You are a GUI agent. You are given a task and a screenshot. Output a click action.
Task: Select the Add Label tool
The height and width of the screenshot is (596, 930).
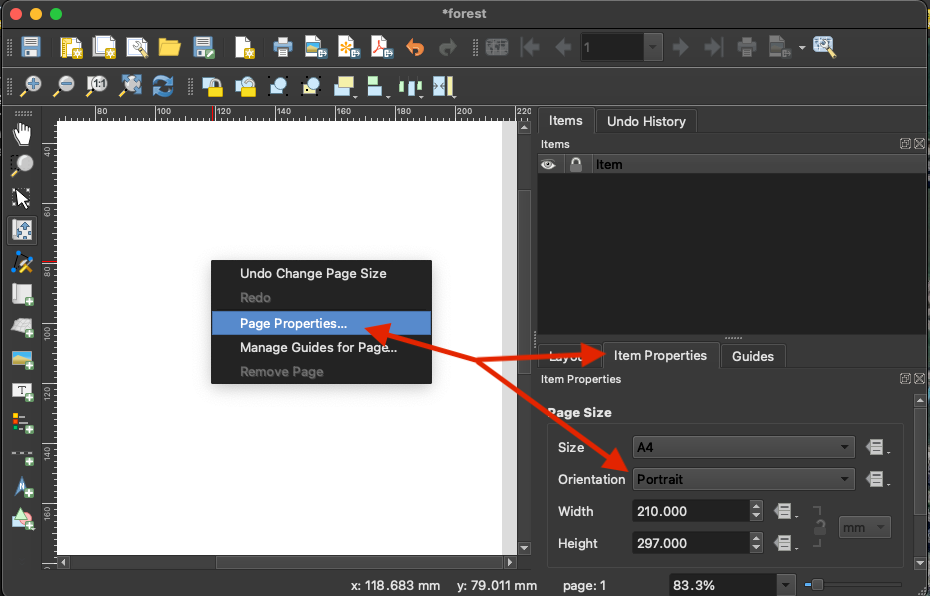[22, 390]
